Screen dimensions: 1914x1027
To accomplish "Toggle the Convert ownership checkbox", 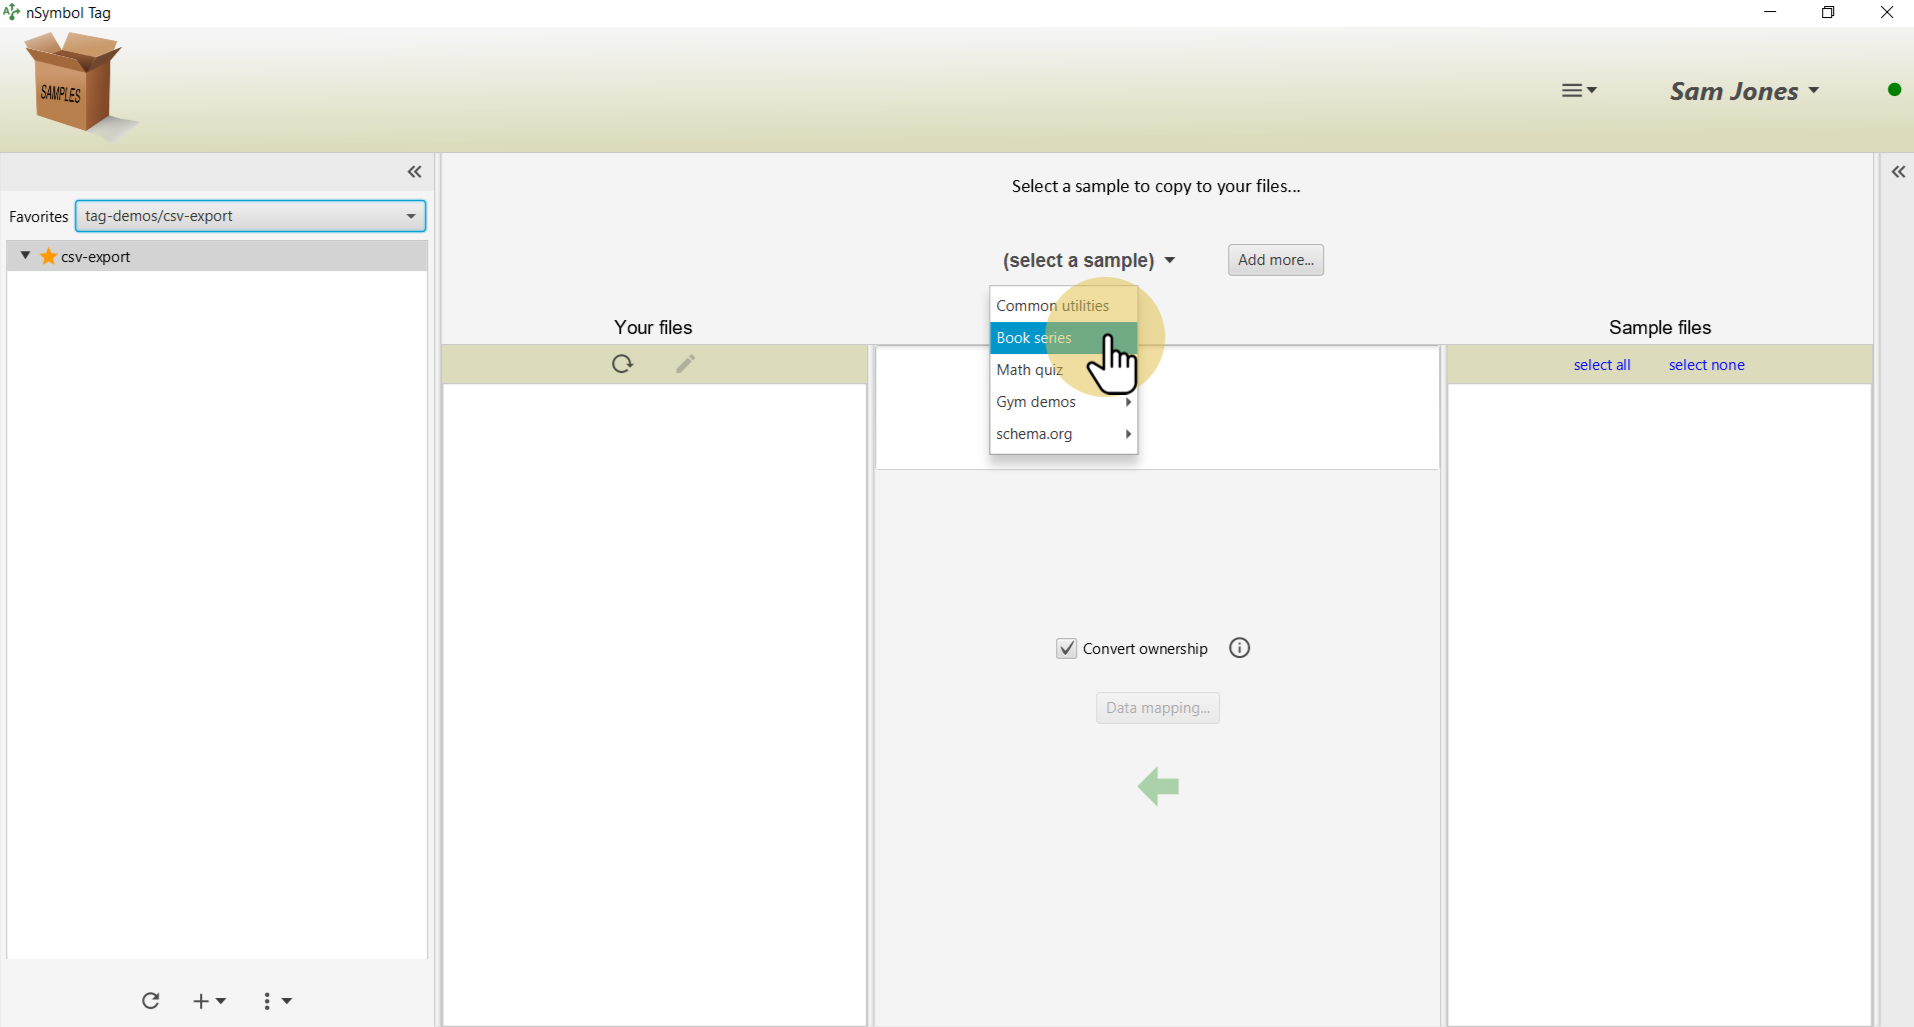I will tap(1067, 648).
